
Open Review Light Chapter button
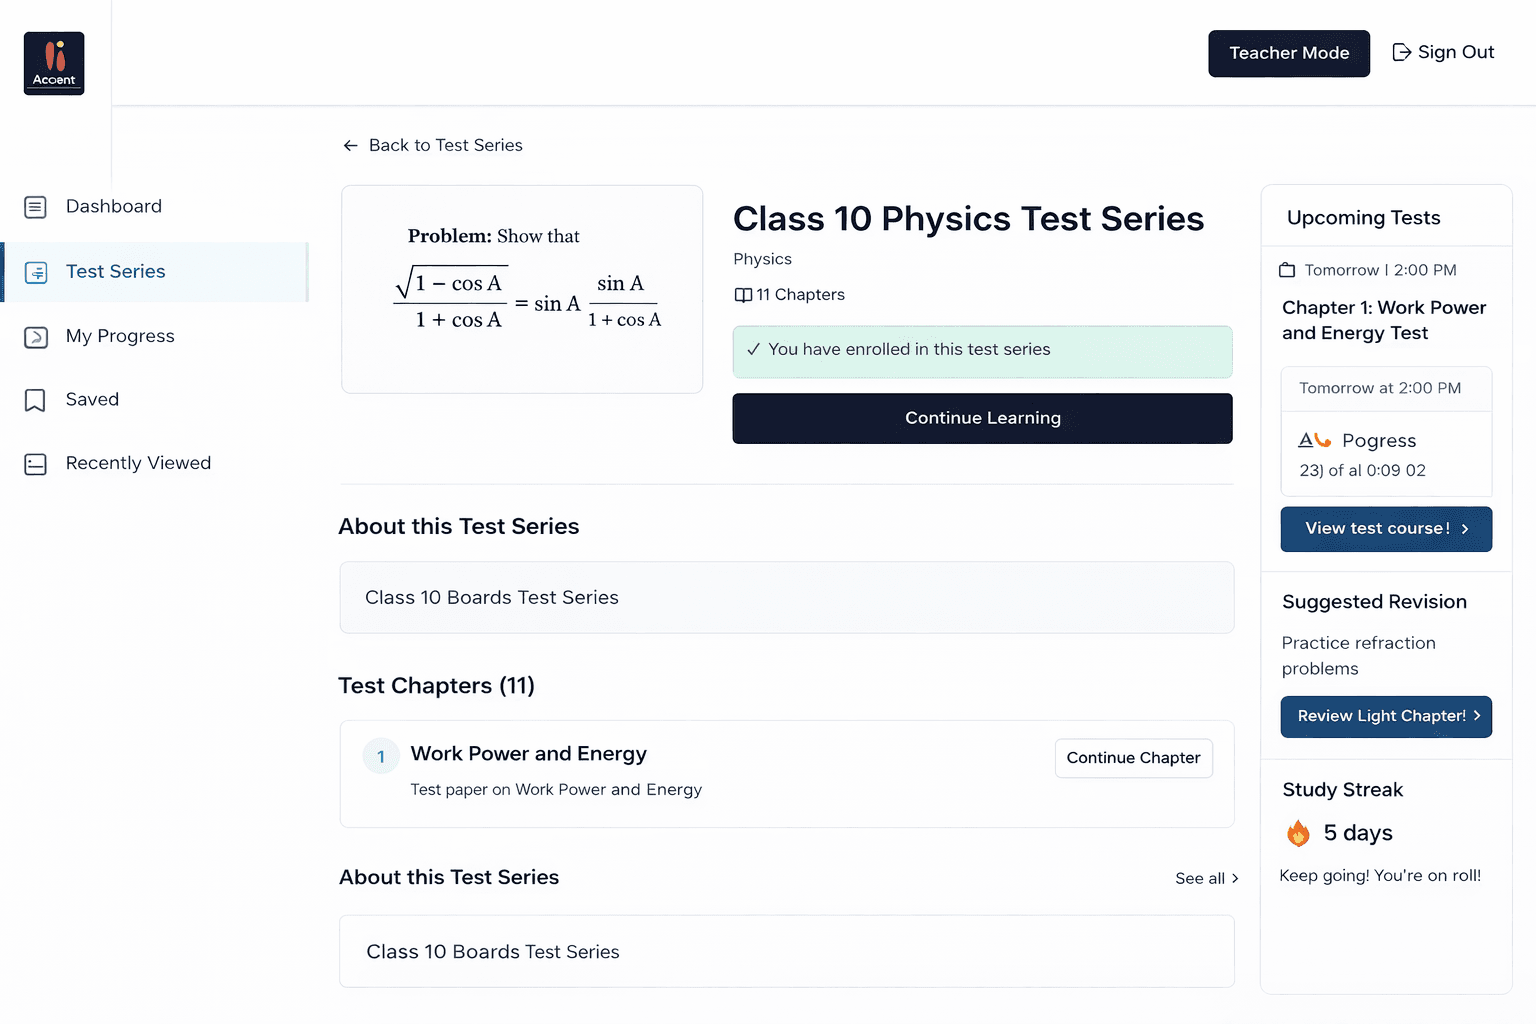pos(1386,717)
